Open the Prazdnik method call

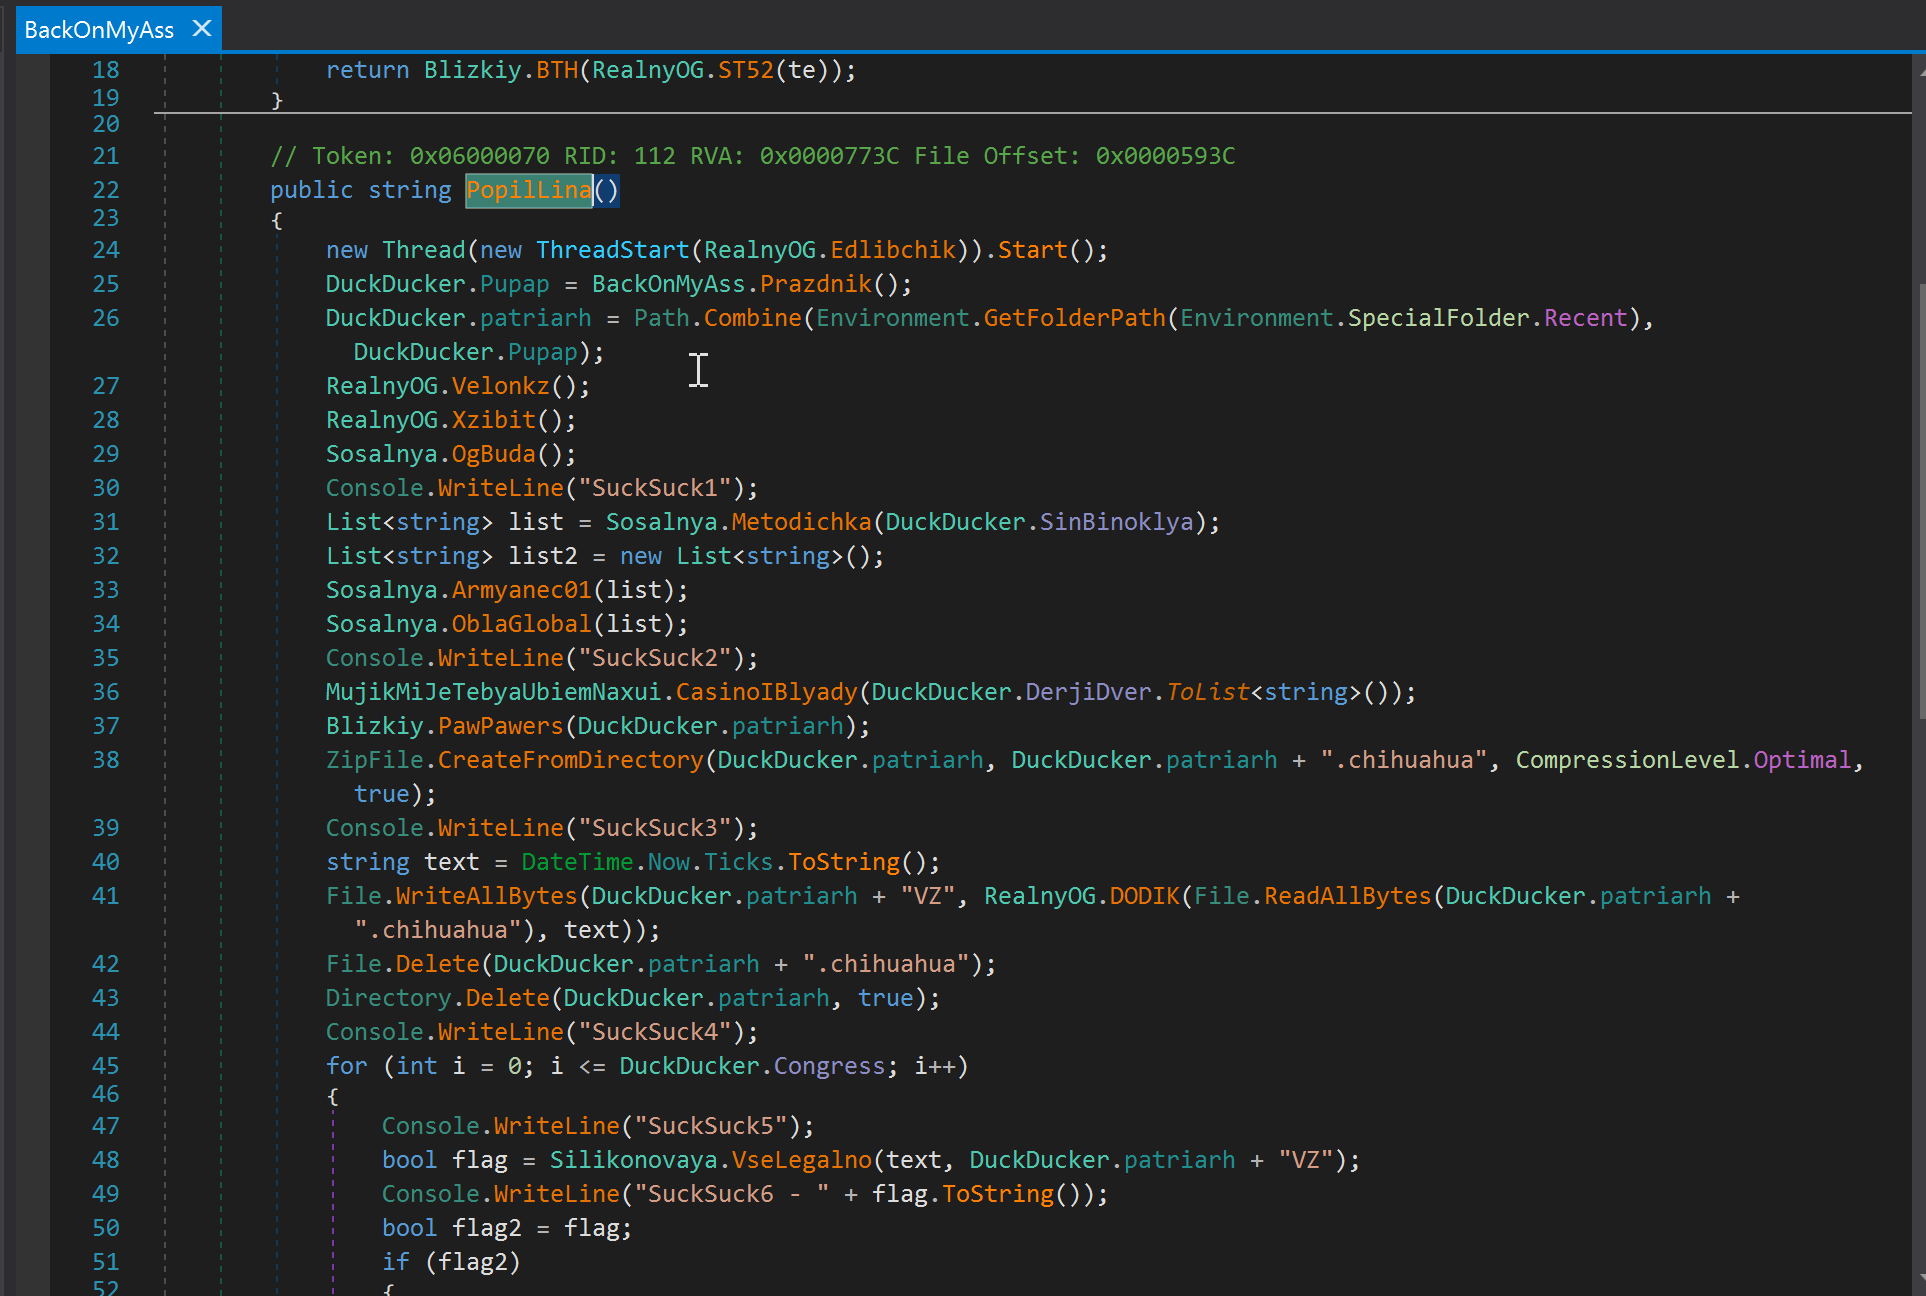coord(815,284)
